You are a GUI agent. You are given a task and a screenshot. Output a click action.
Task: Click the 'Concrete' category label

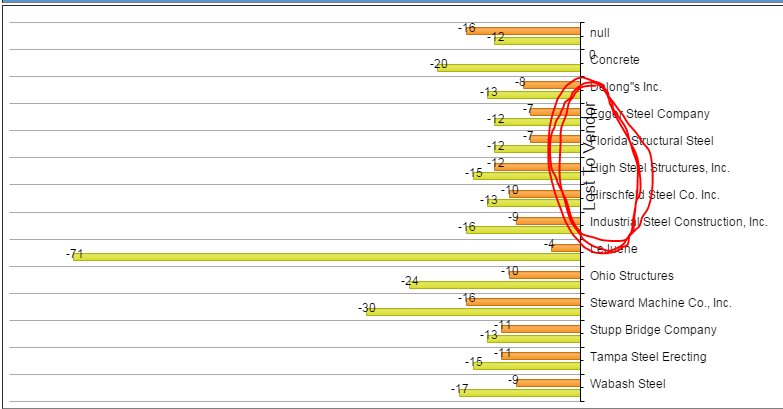(x=615, y=60)
